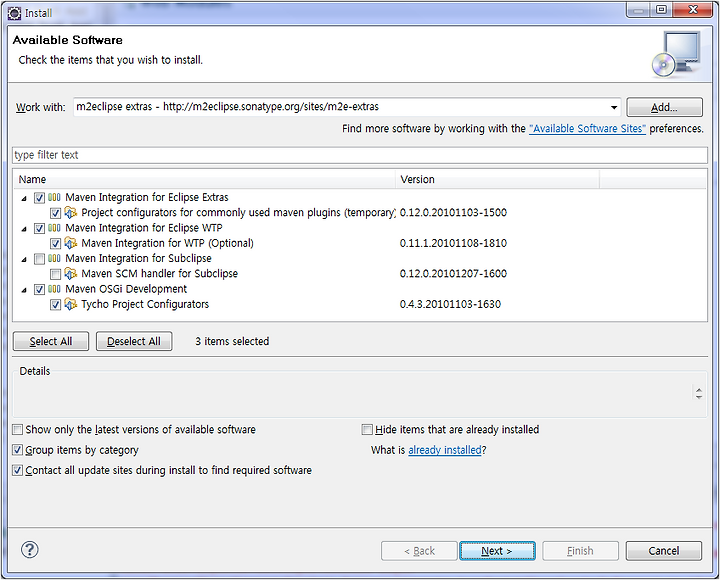
Task: Click the feature icon beside Maven SCM handler for Subclipse
Action: pyautogui.click(x=71, y=274)
